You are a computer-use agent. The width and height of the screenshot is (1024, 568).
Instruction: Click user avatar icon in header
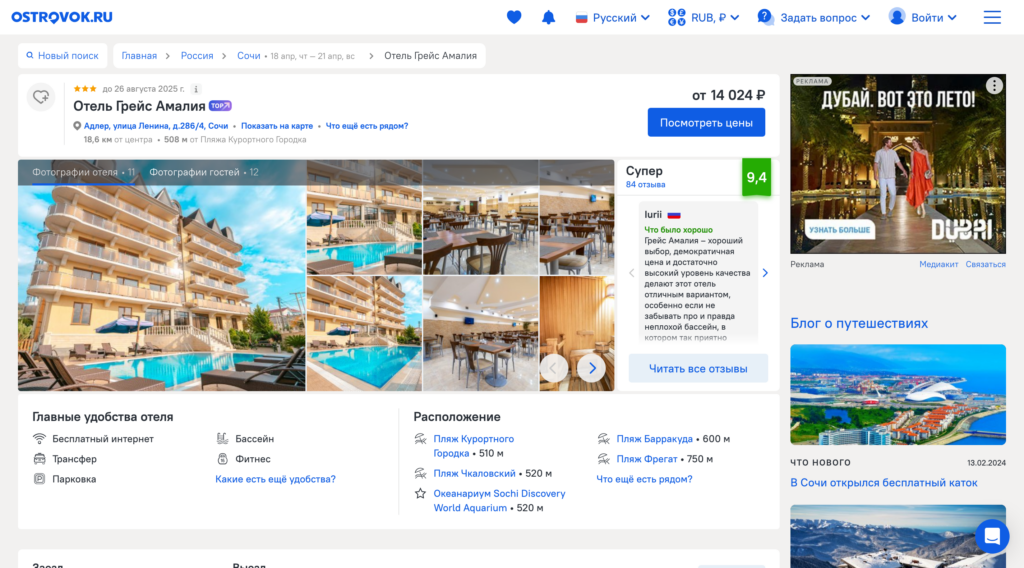point(897,17)
